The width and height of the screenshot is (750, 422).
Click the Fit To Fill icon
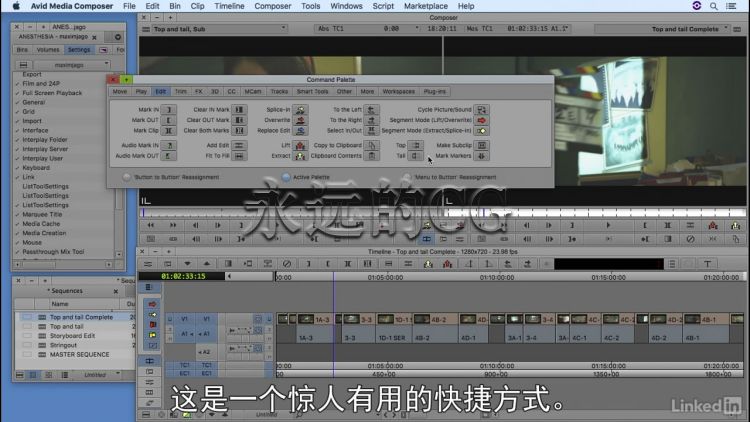pyautogui.click(x=239, y=155)
